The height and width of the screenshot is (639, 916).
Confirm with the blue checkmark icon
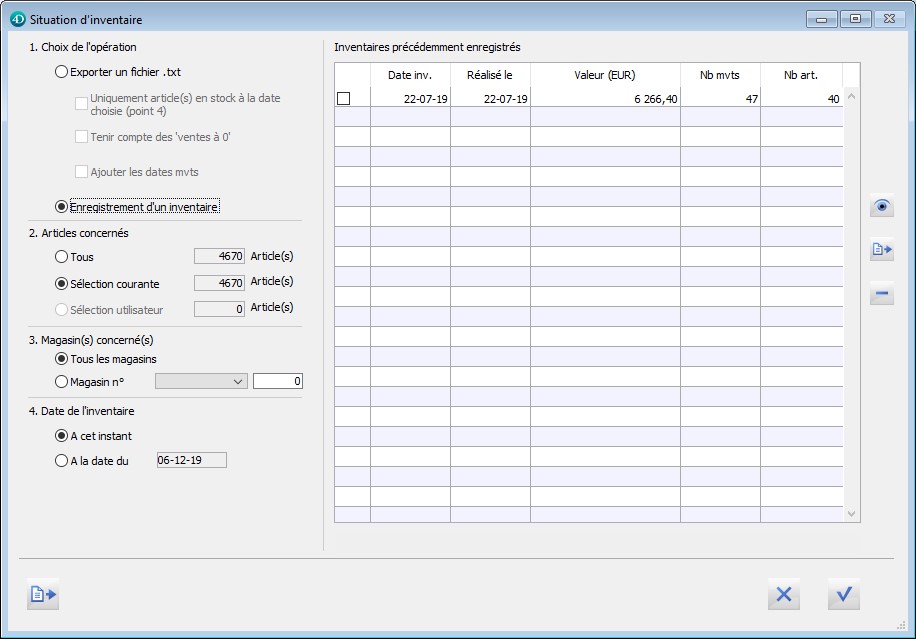[843, 594]
